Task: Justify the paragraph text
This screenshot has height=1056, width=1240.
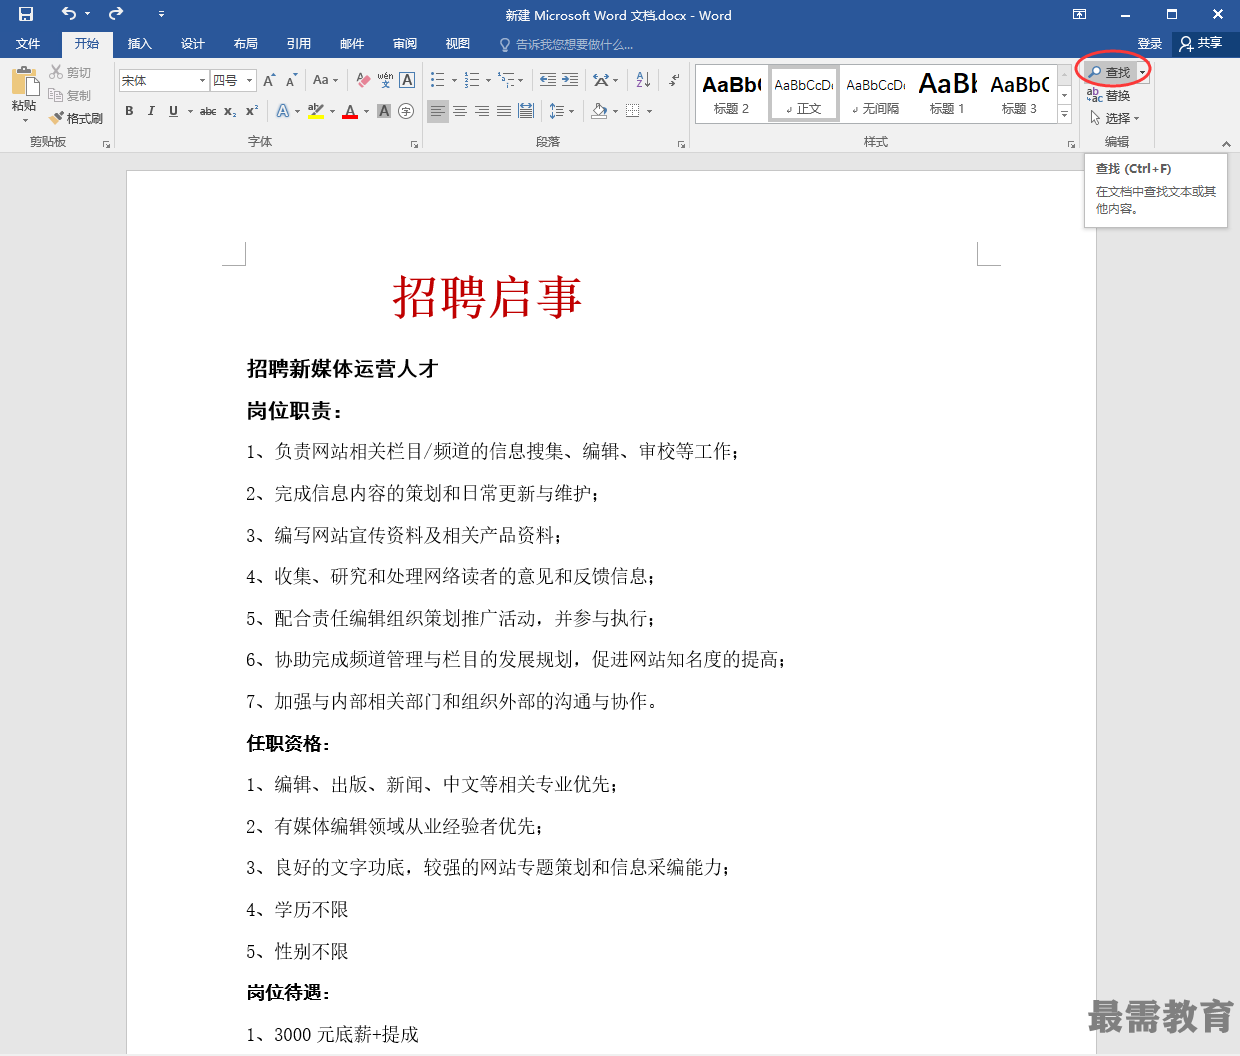Action: [504, 111]
